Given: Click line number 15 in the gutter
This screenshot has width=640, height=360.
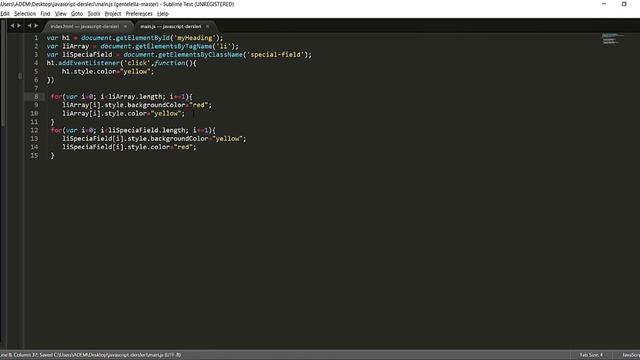Looking at the screenshot, I should pos(34,156).
